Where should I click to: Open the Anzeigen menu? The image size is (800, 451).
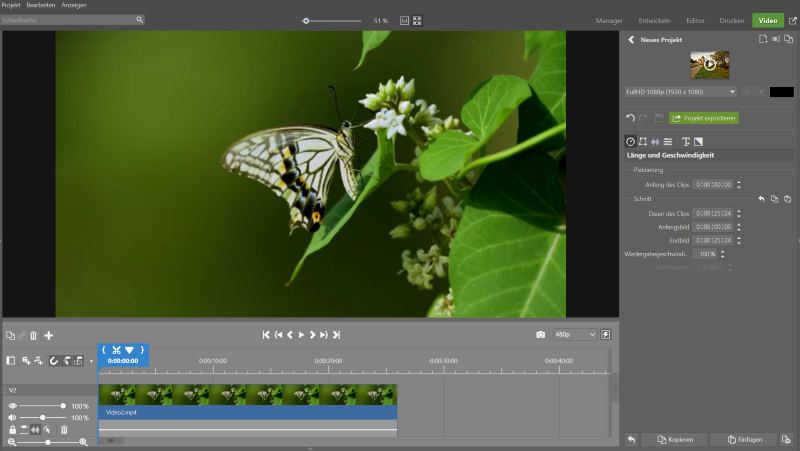coord(74,5)
